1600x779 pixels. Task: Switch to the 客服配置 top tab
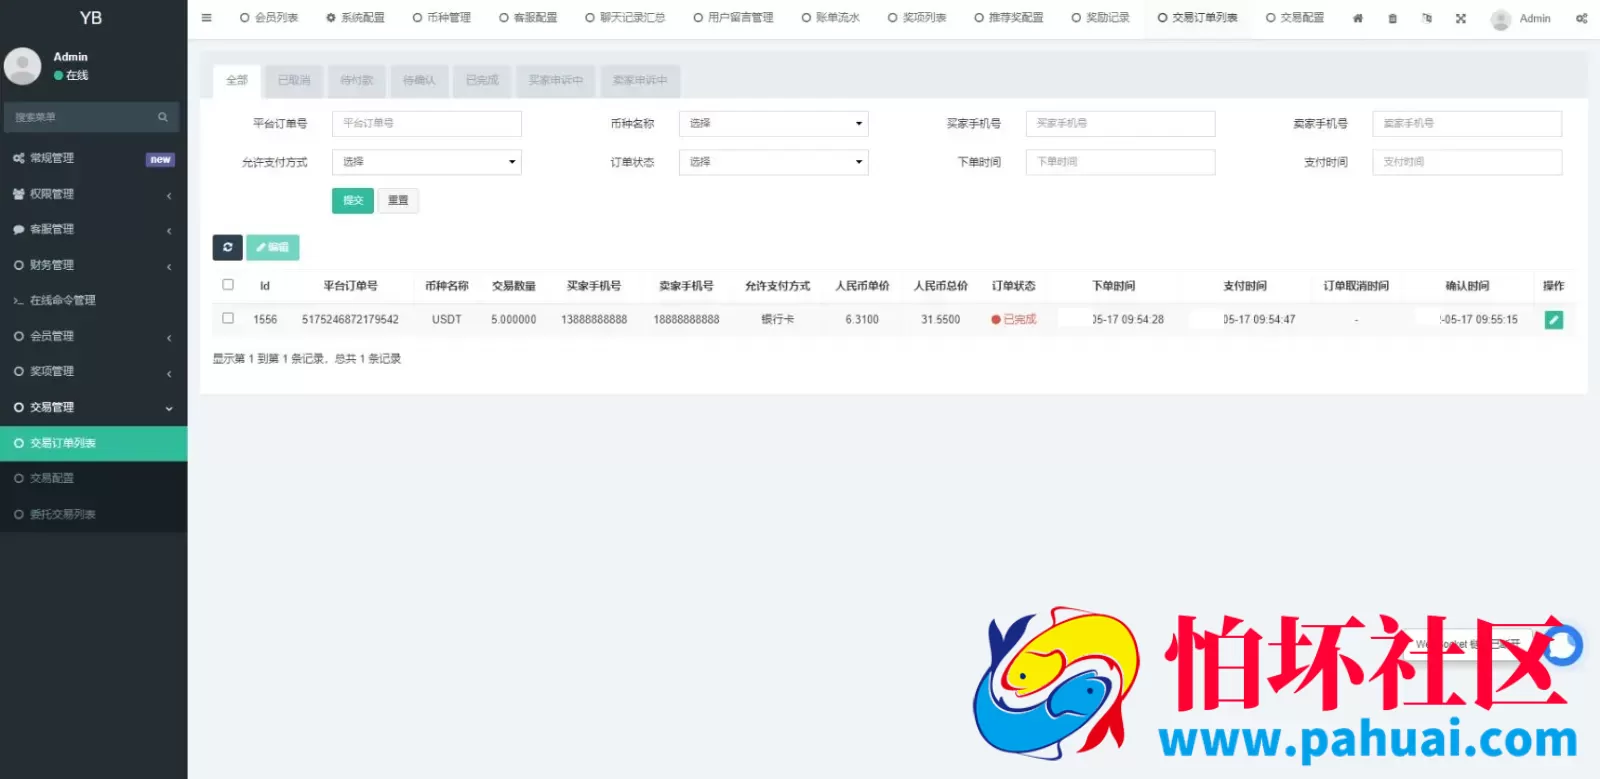coord(528,18)
